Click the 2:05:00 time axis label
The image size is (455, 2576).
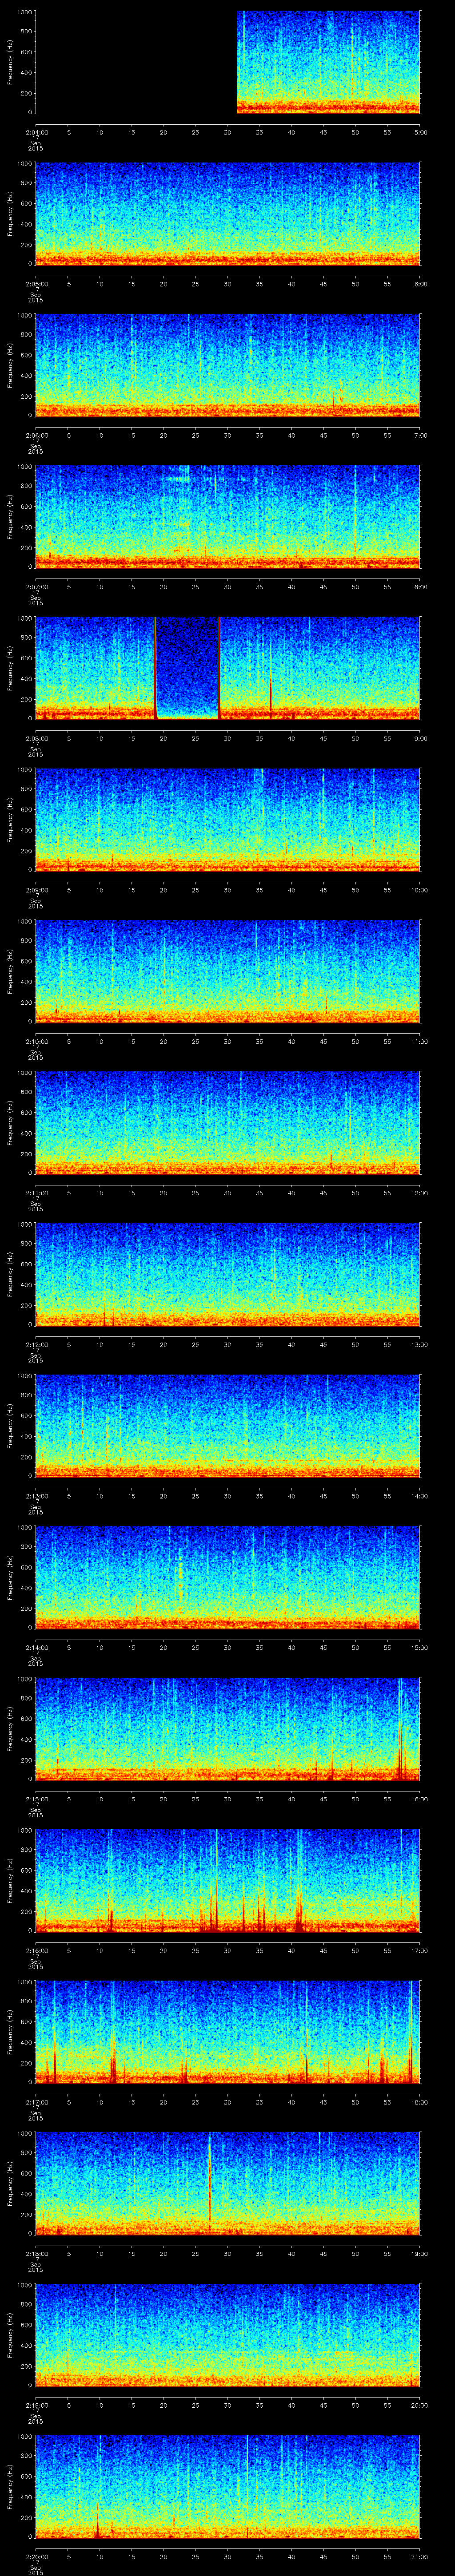point(36,284)
